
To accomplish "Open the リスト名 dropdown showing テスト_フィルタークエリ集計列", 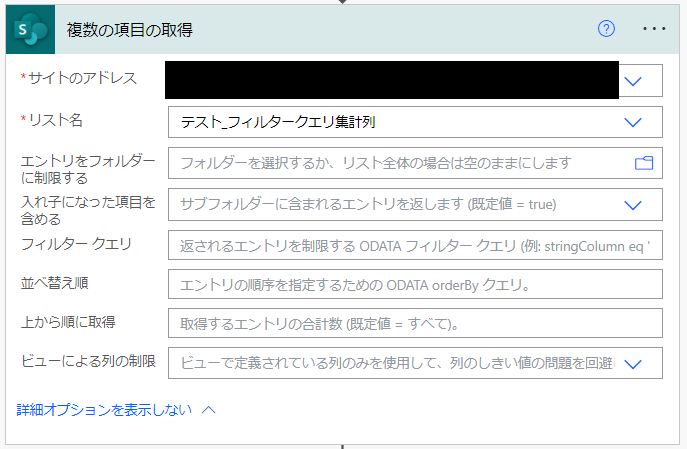I will [x=415, y=122].
